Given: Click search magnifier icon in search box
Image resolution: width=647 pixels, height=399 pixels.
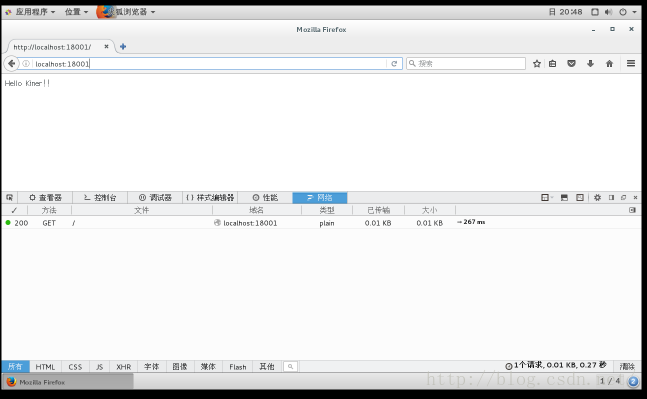Looking at the screenshot, I should pyautogui.click(x=412, y=64).
